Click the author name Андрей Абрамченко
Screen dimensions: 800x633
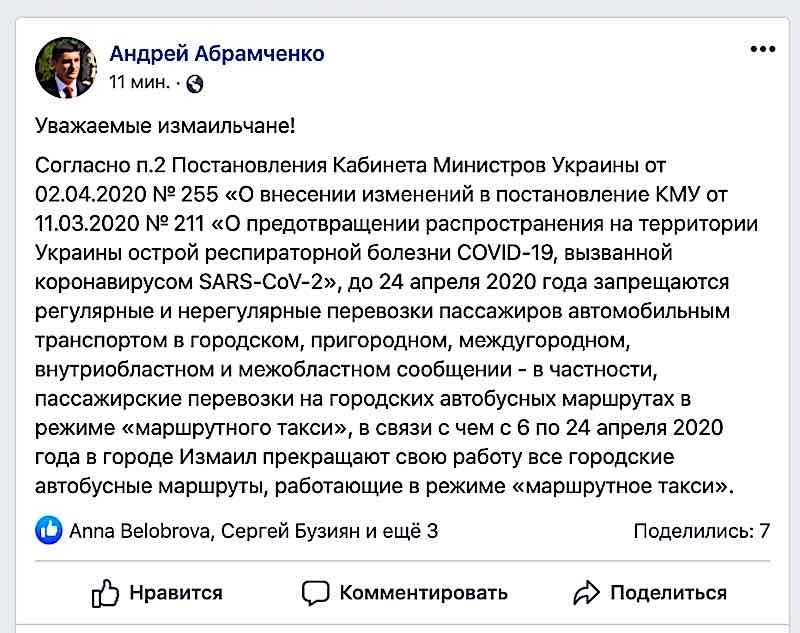(x=217, y=53)
